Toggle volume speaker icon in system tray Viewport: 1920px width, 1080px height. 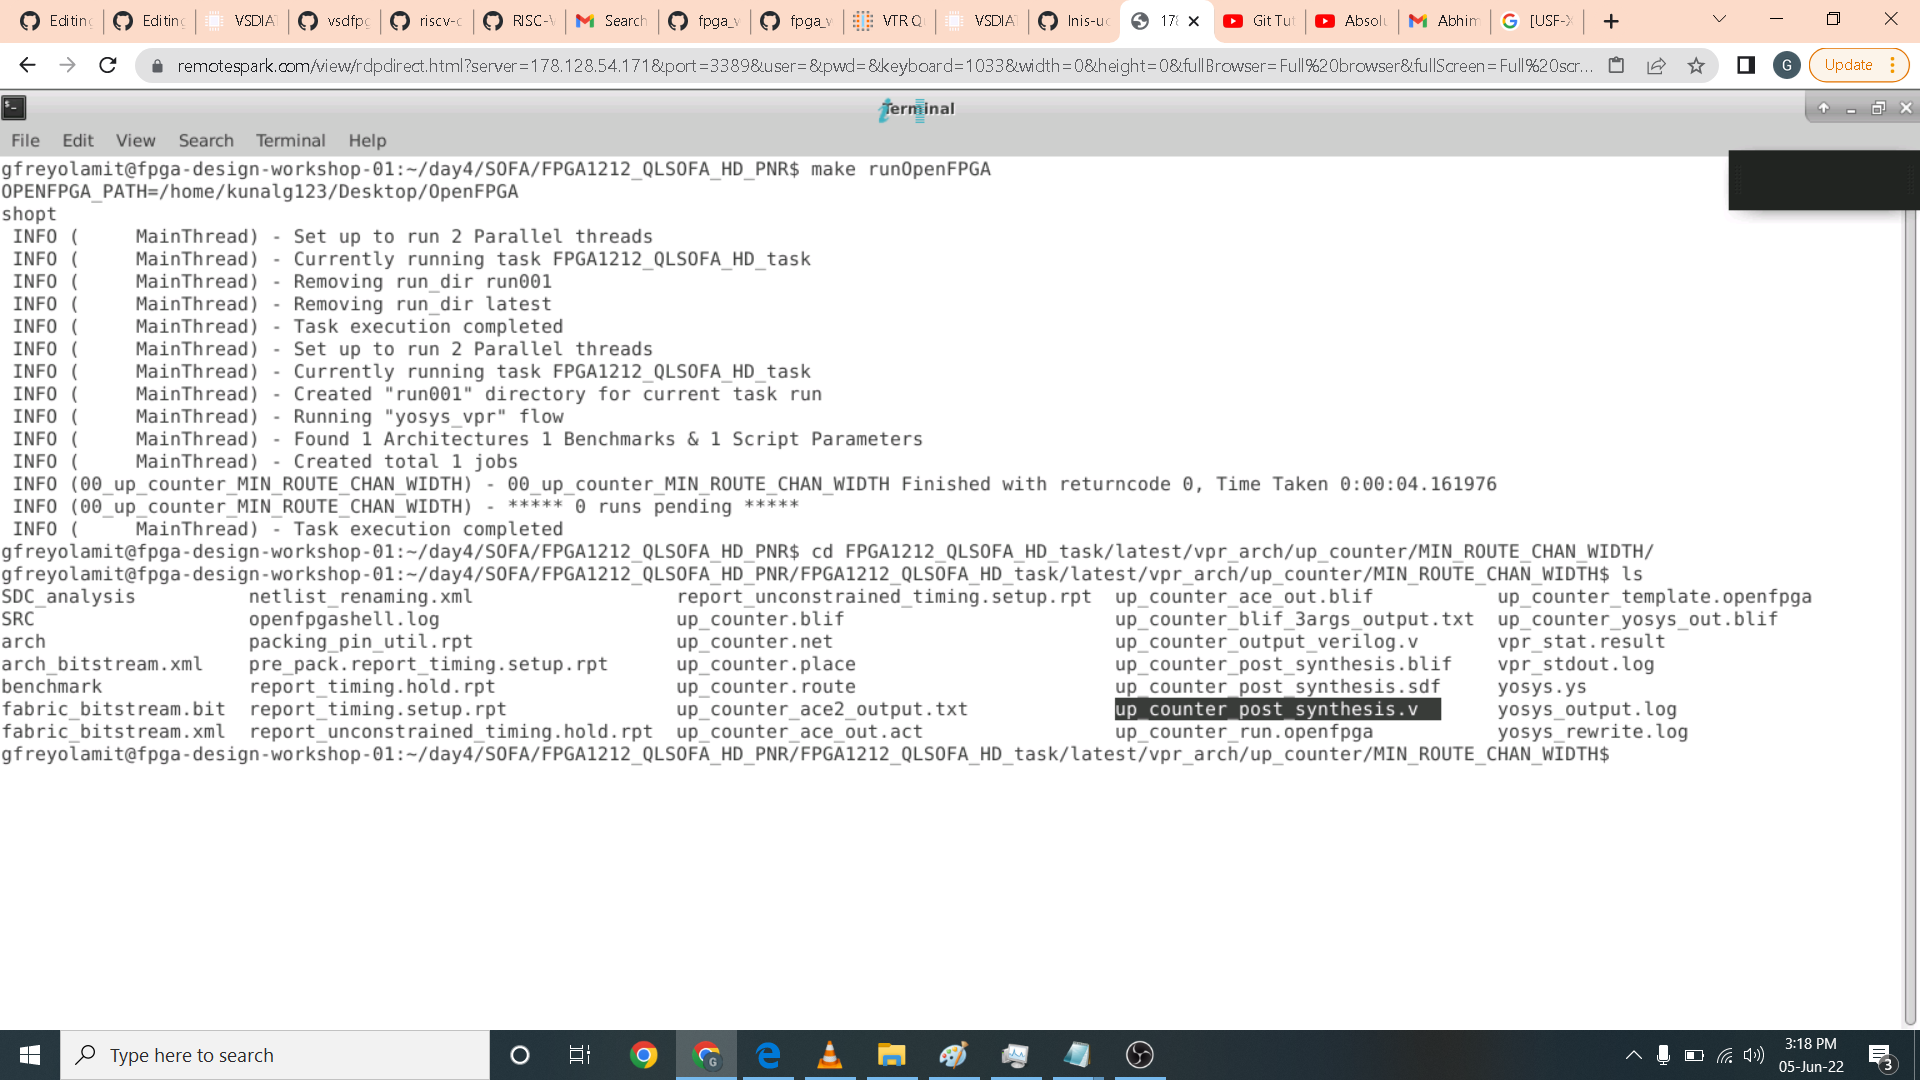[1754, 1055]
